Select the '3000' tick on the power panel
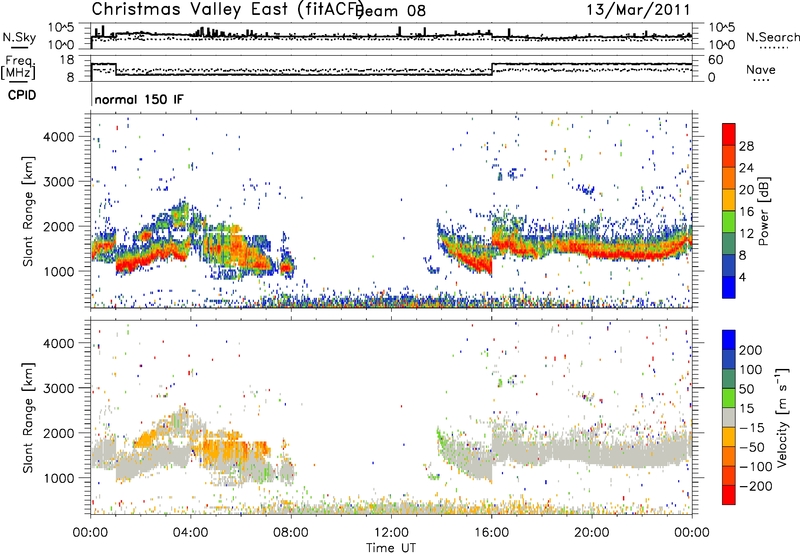The image size is (800, 554). click(x=58, y=182)
